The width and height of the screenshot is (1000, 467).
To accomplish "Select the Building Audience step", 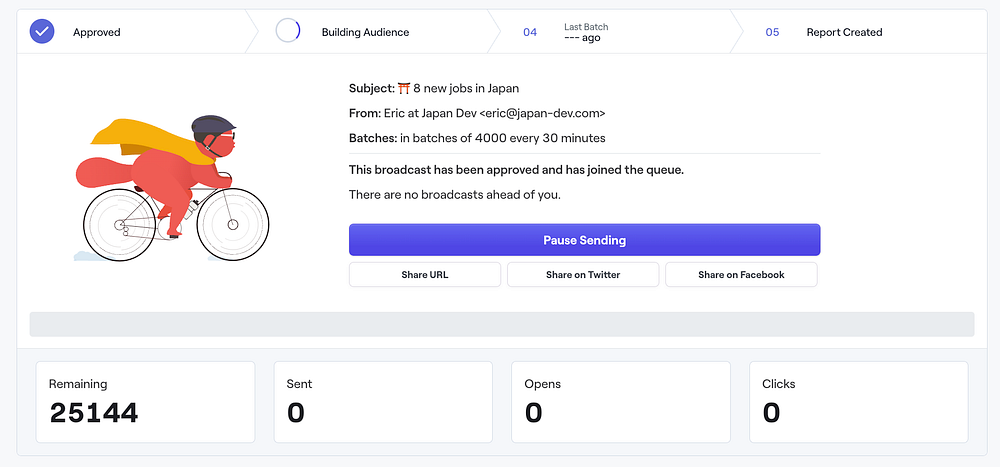I will tap(365, 32).
